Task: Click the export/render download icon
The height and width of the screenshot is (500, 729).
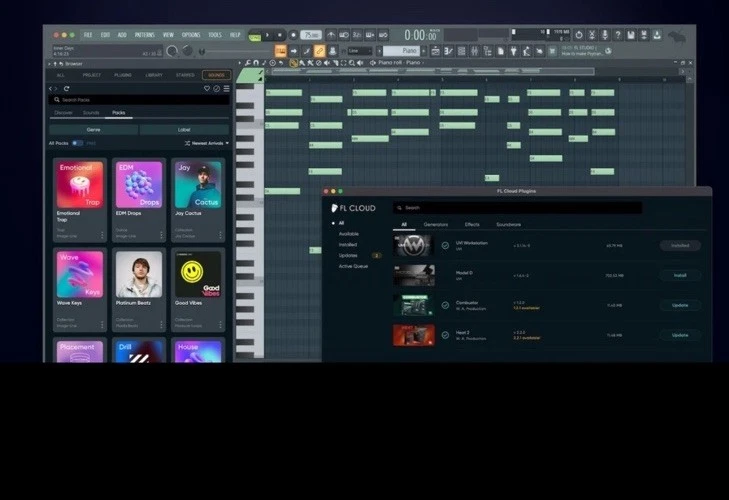Action: (656, 35)
